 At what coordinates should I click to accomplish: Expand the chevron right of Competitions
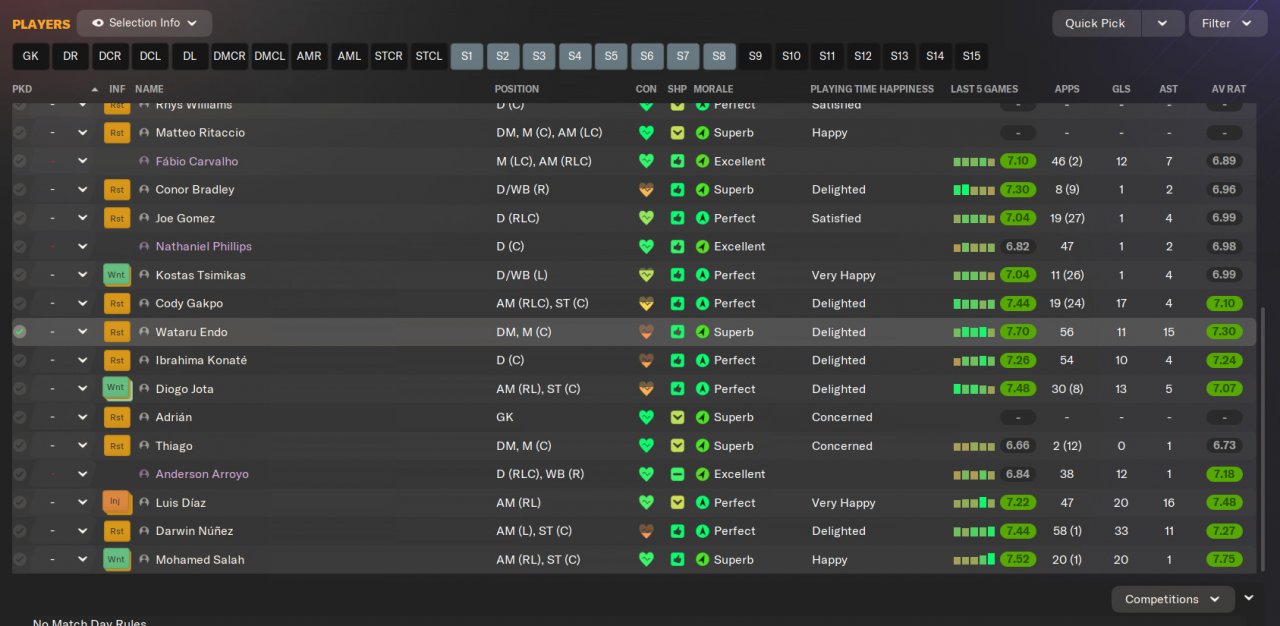1249,598
